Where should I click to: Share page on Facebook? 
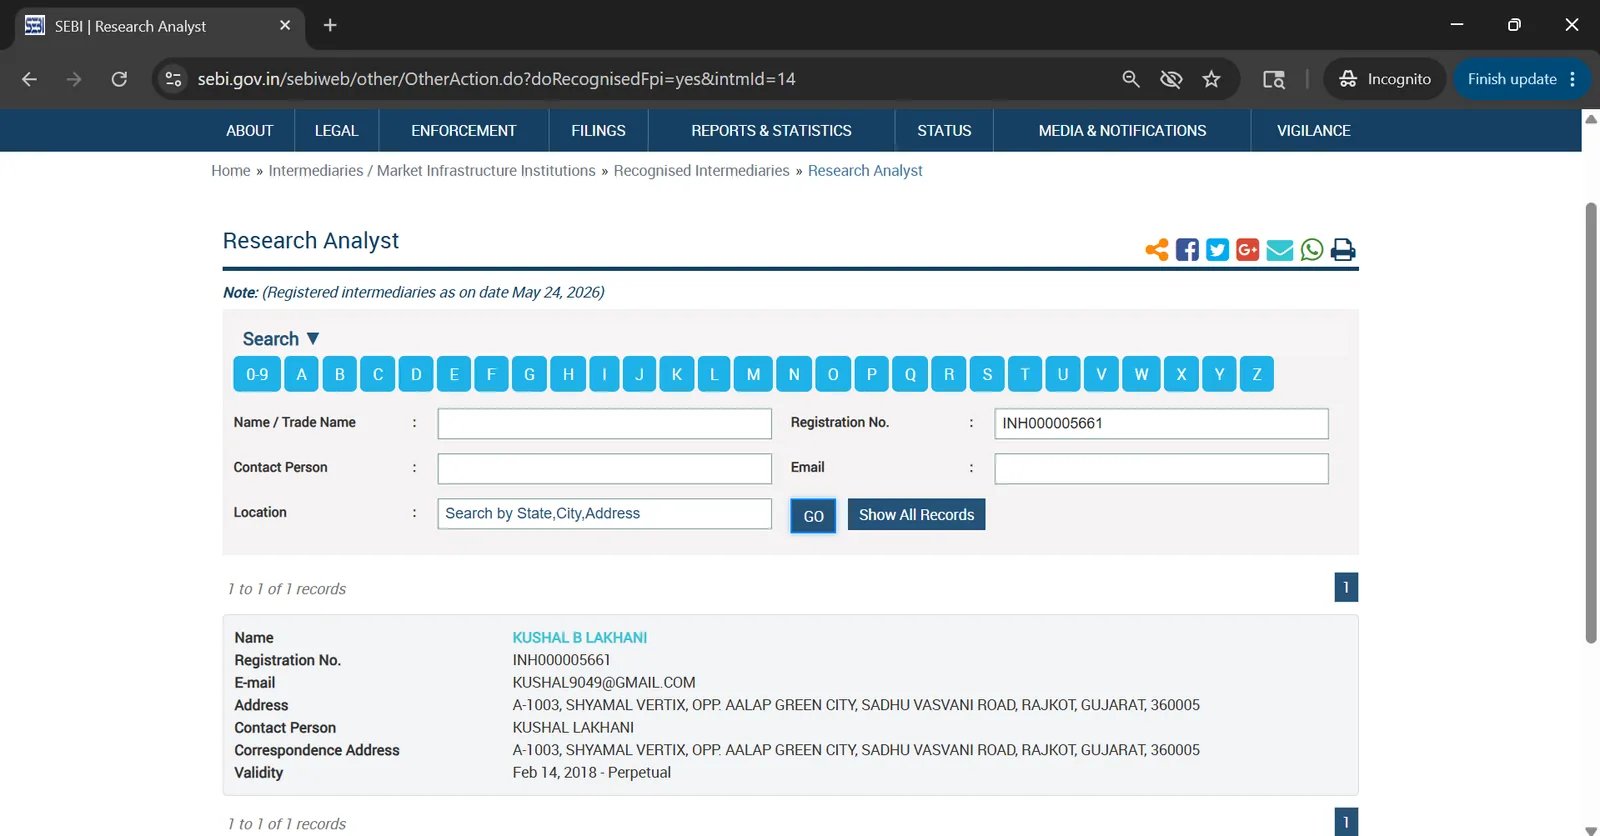click(1187, 250)
